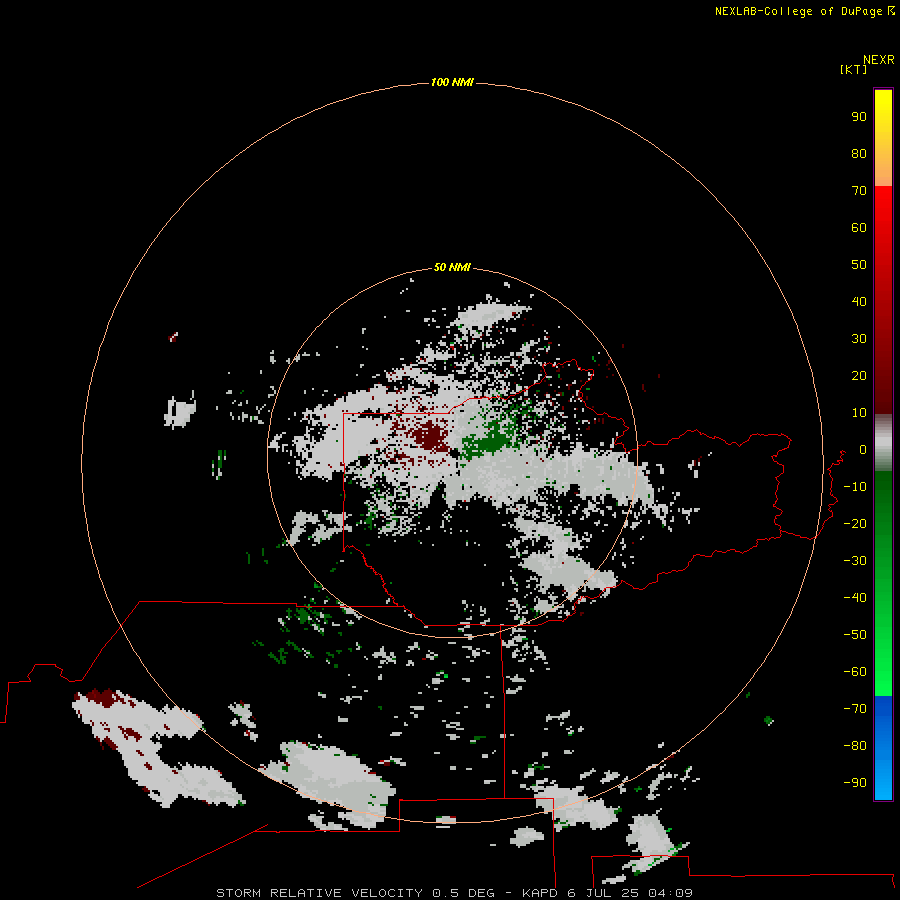This screenshot has height=900, width=900.
Task: Click the positive 90 knot scale value
Action: click(859, 117)
